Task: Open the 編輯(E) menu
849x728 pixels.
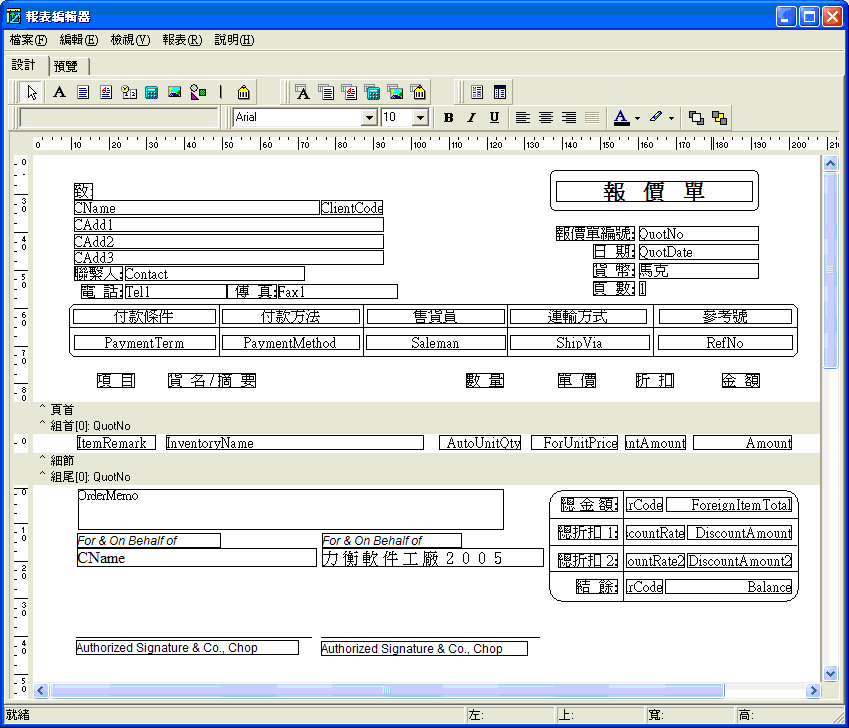Action: (x=79, y=40)
